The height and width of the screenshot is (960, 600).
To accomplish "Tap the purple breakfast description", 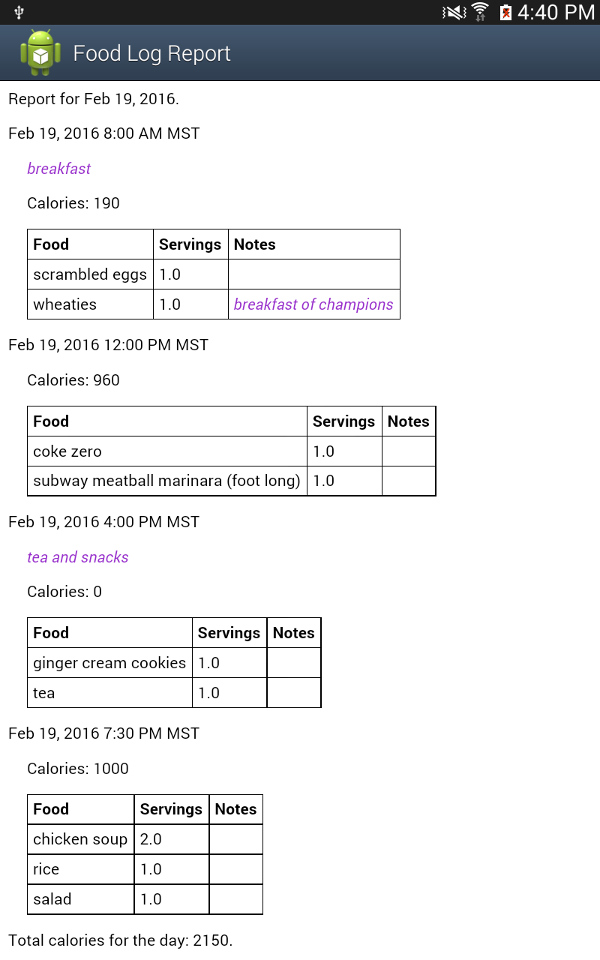I will [x=59, y=168].
